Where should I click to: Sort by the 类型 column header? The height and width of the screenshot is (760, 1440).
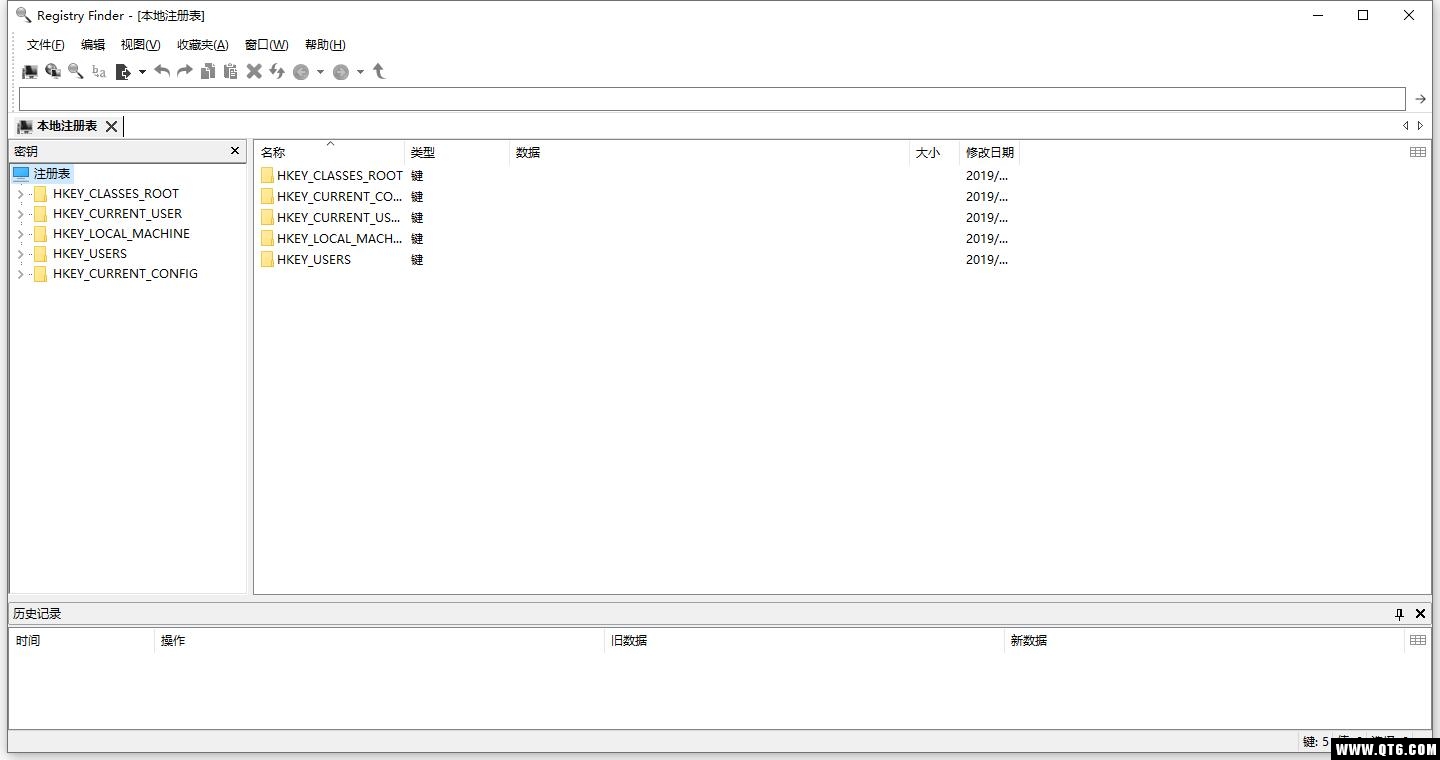tap(457, 153)
